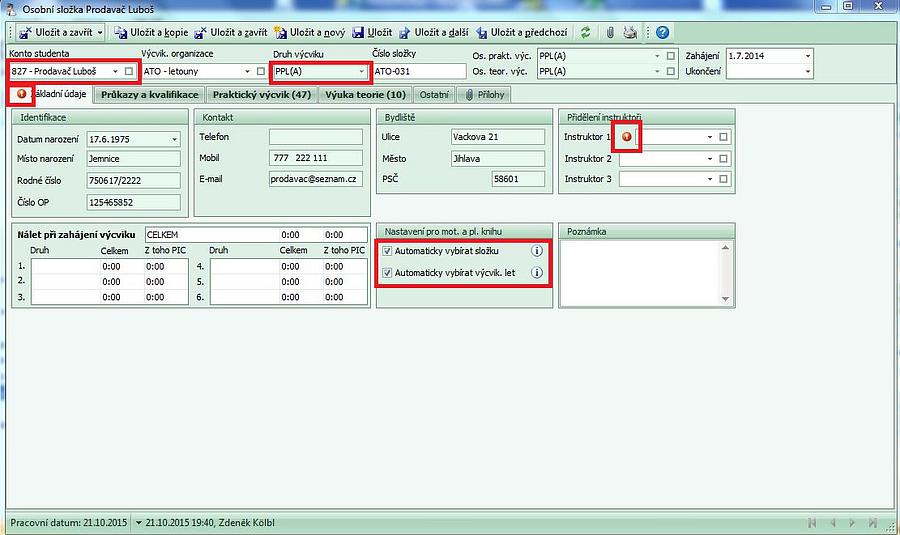Open the Datum narození date dropdown
The height and width of the screenshot is (535, 900).
pyautogui.click(x=174, y=138)
